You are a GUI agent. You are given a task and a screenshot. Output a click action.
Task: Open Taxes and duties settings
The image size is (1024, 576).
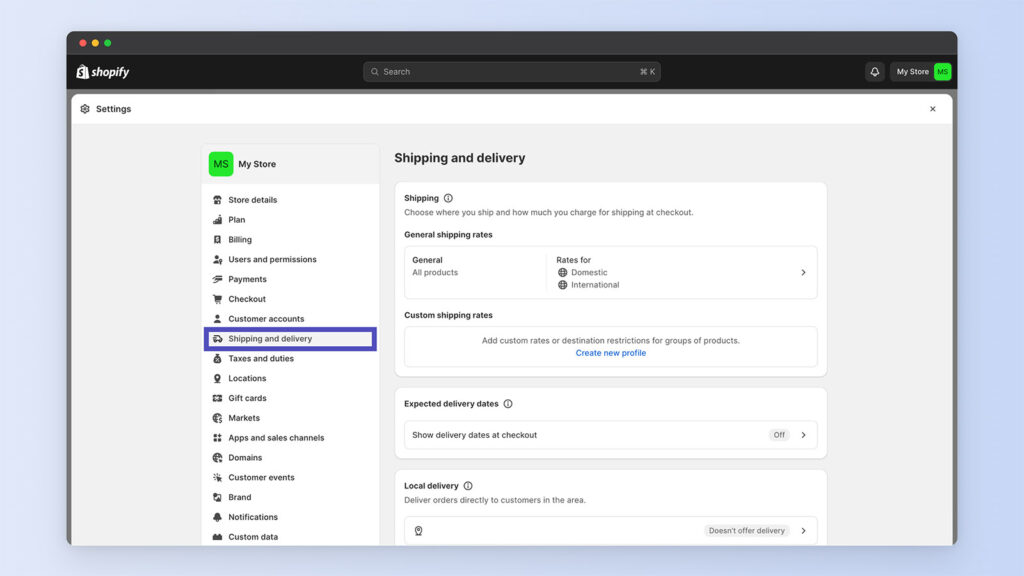(261, 358)
